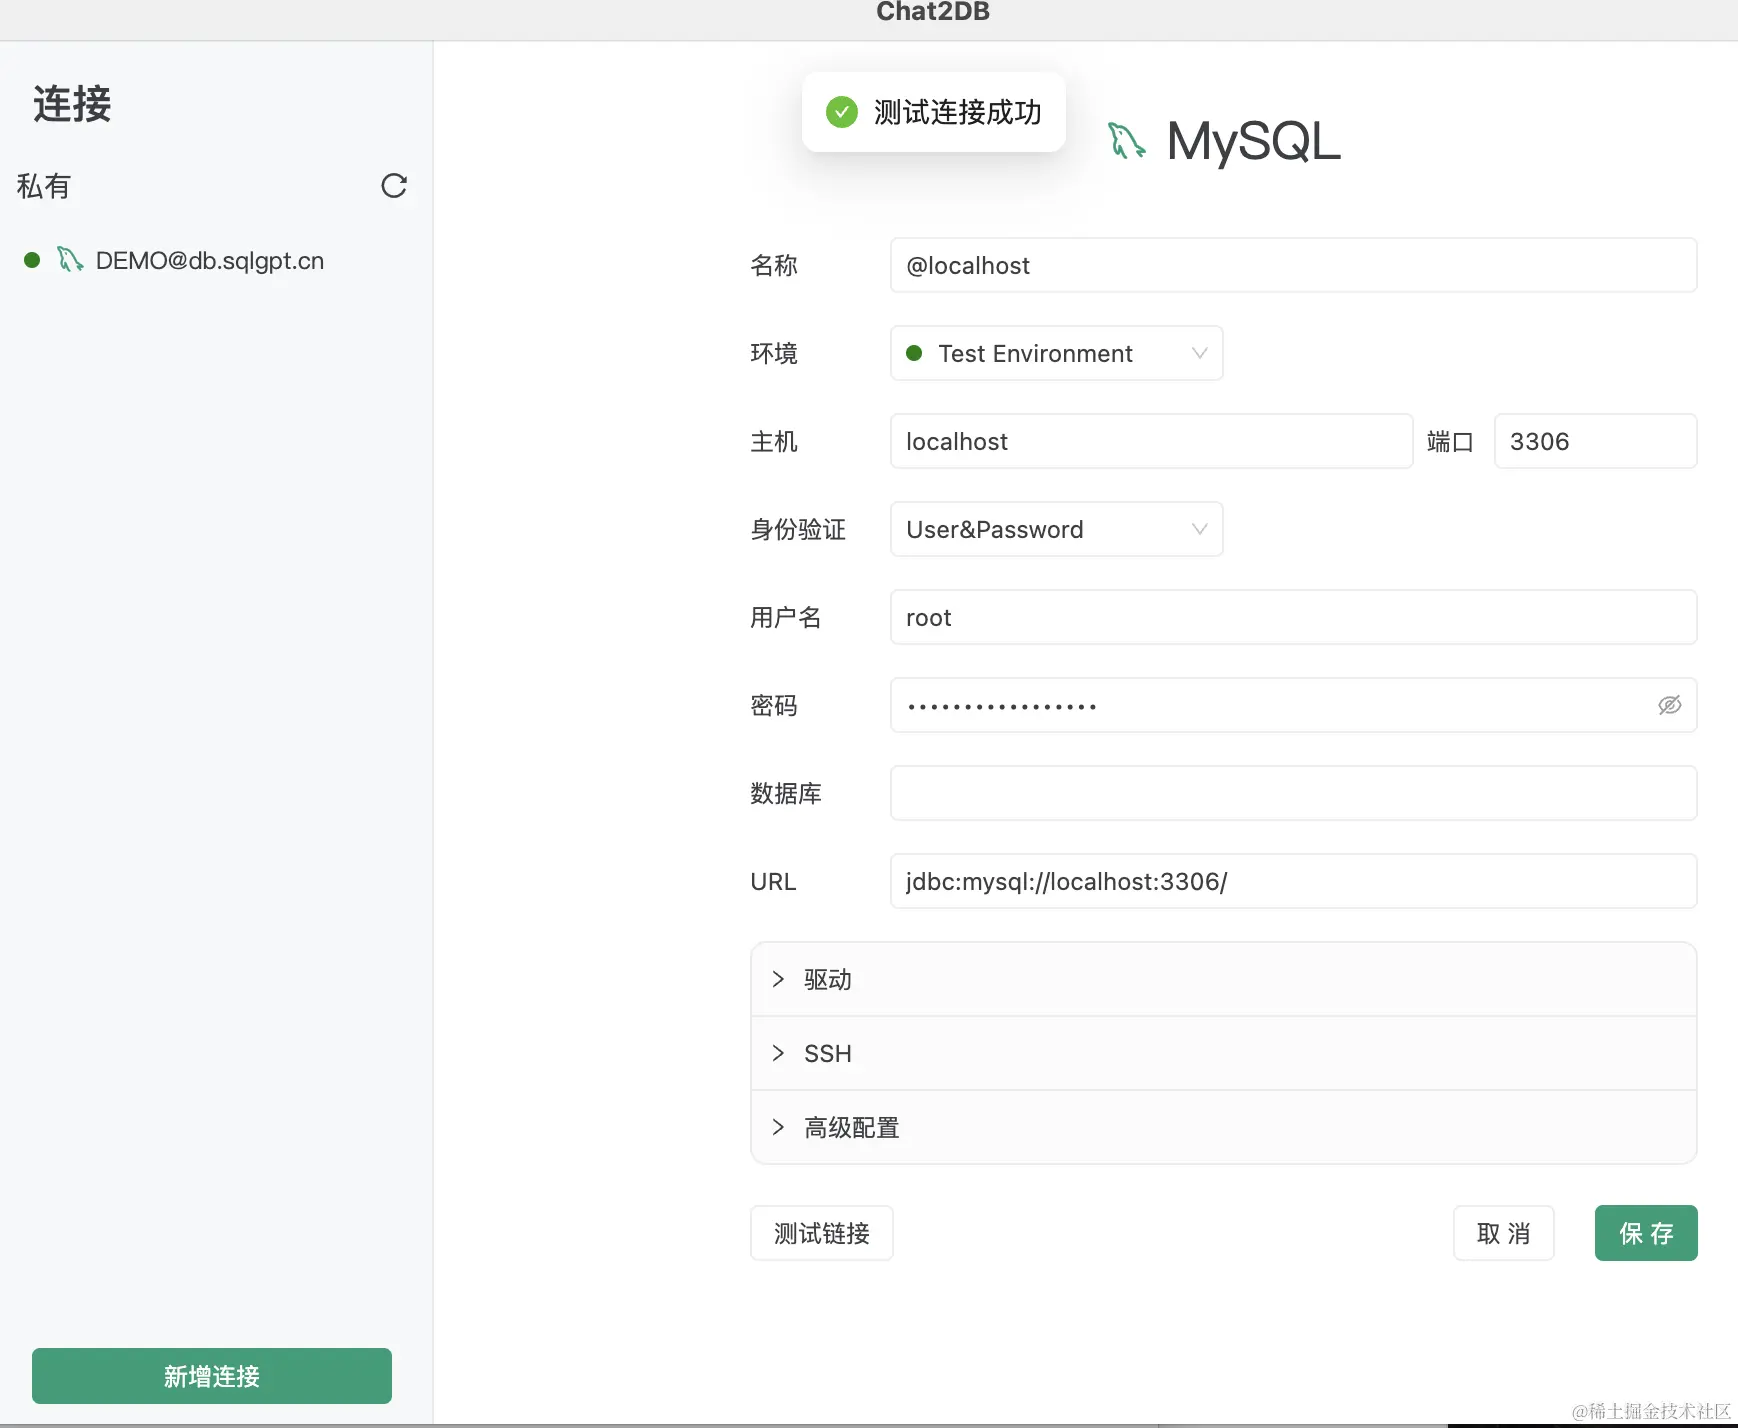Click the 私有 section label
Image resolution: width=1738 pixels, height=1428 pixels.
tap(44, 186)
